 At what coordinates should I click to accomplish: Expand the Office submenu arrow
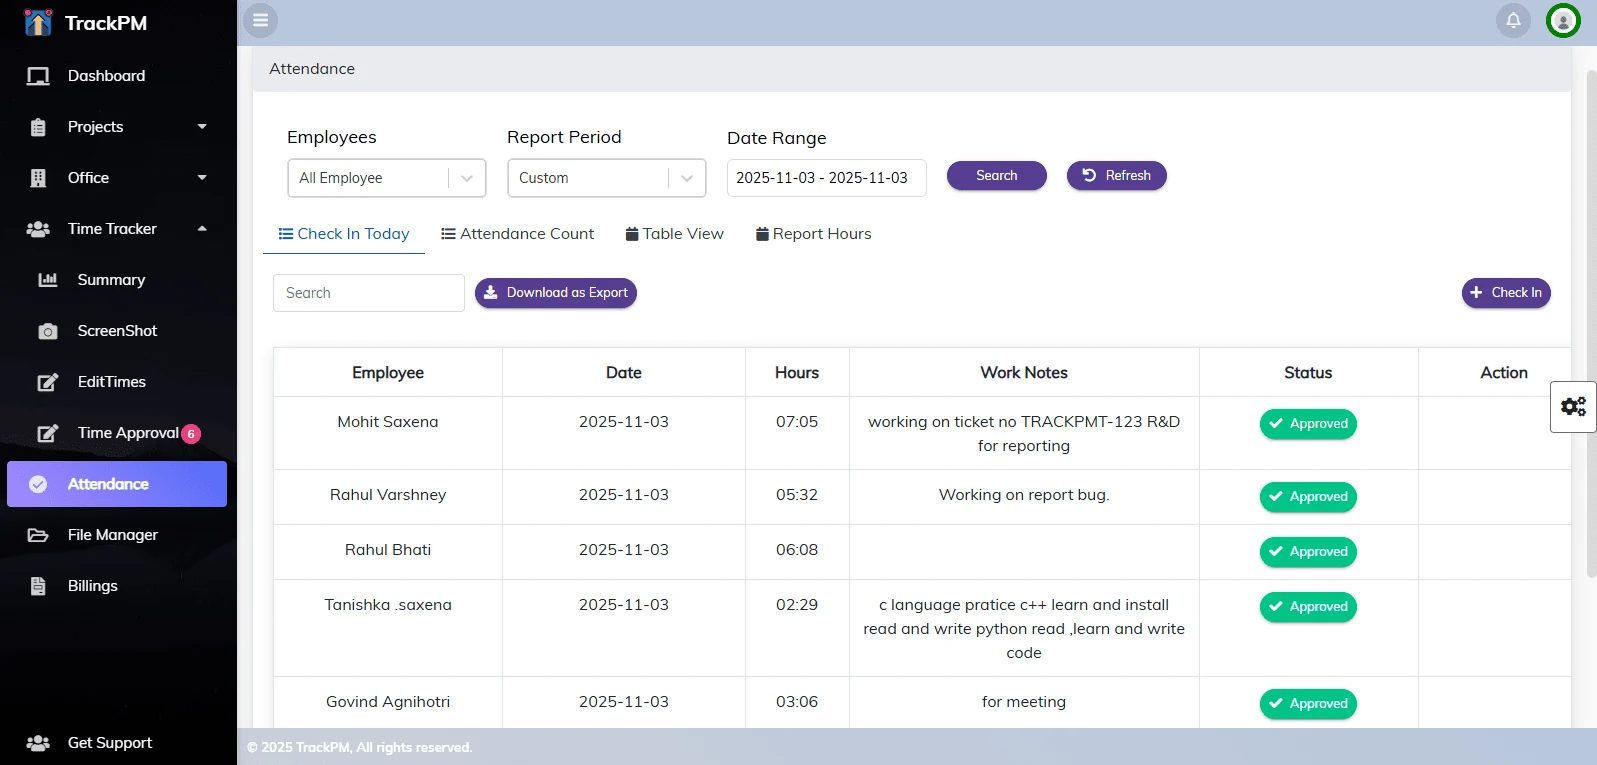[202, 178]
